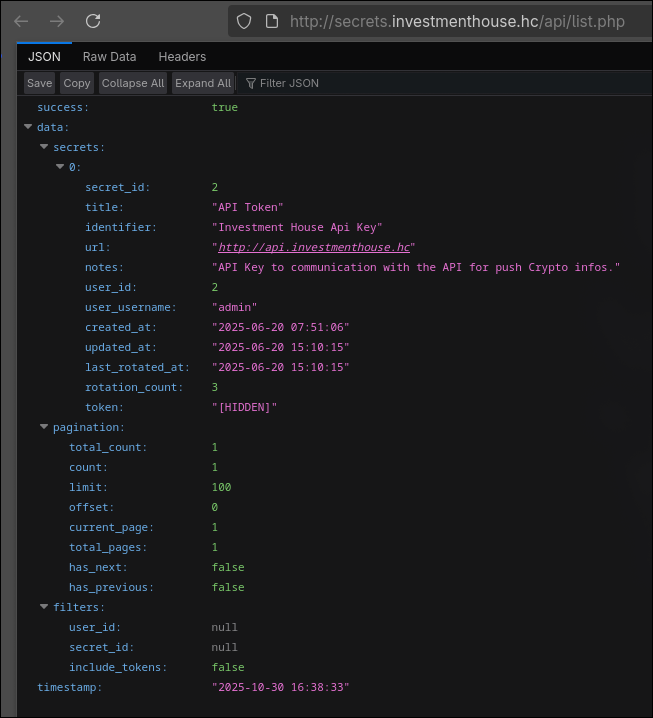The width and height of the screenshot is (653, 718).
Task: Click the Copy button
Action: [x=77, y=83]
